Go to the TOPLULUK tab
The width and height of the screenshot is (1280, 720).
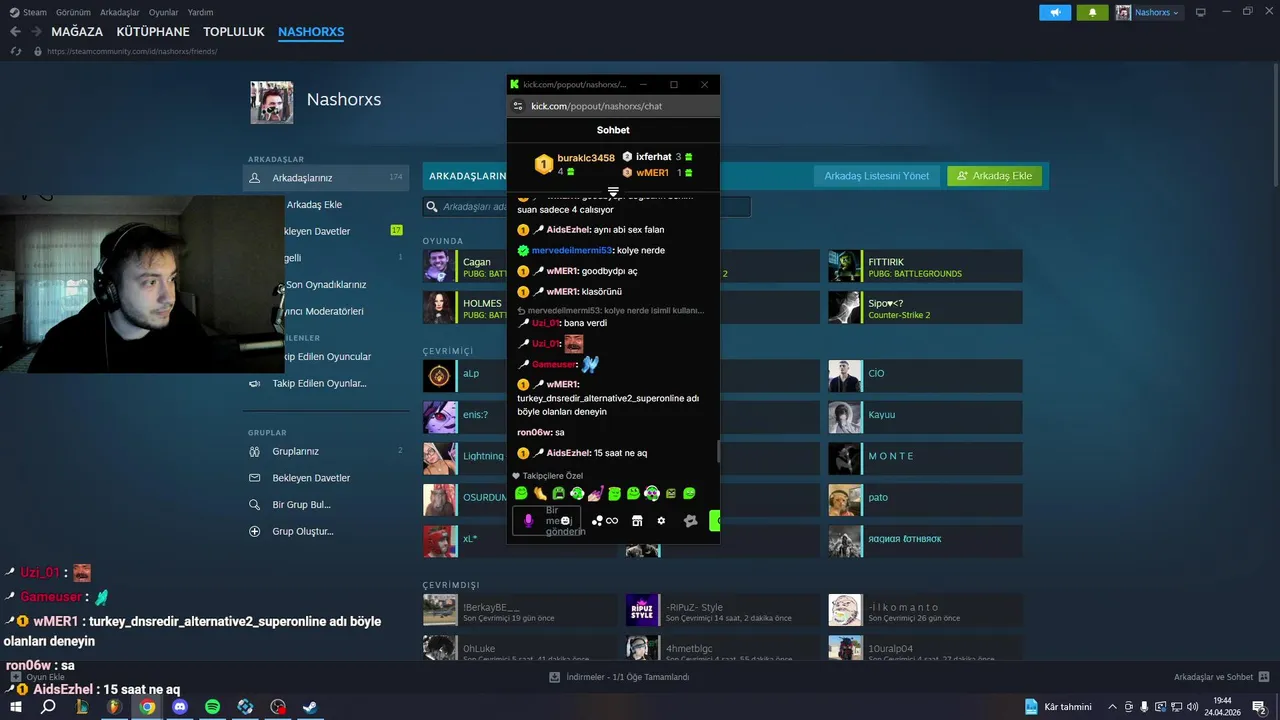coord(234,32)
